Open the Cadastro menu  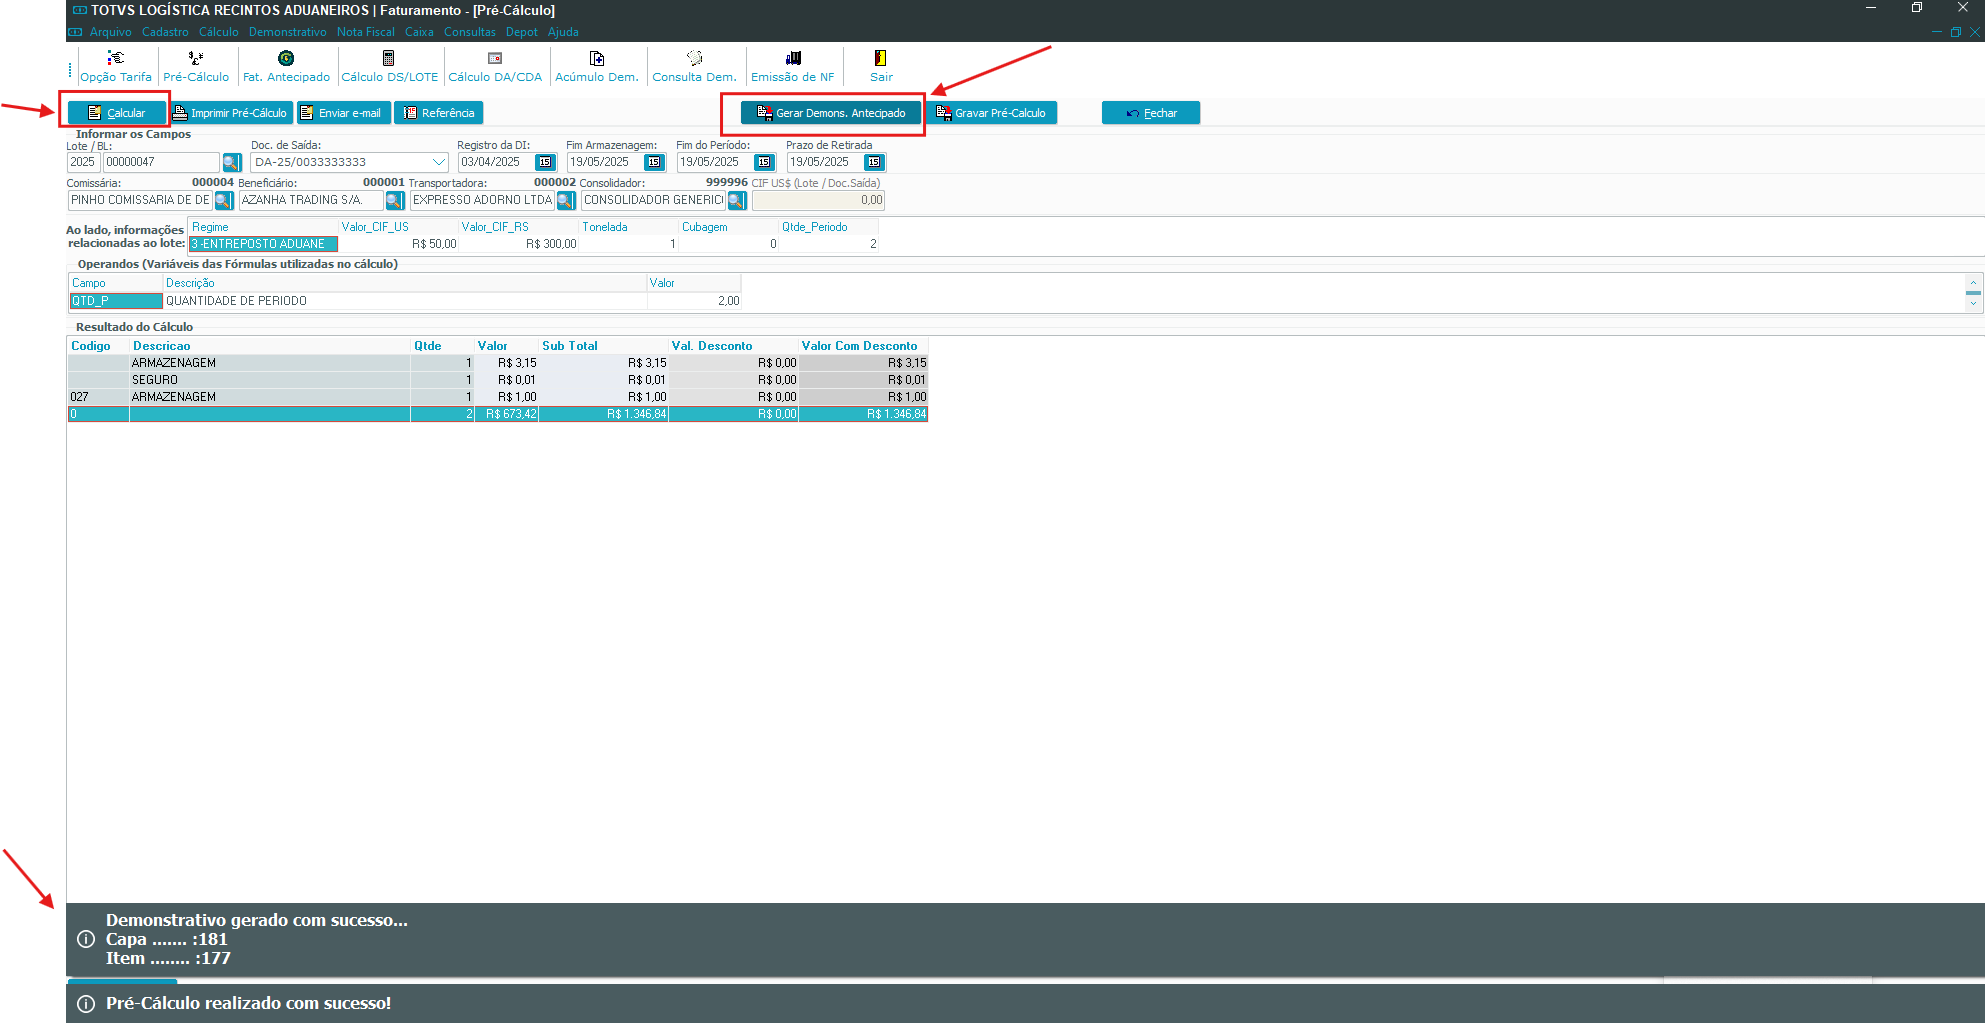165,32
